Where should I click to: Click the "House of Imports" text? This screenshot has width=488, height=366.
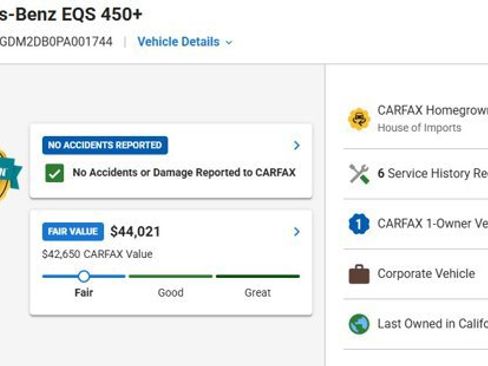pyautogui.click(x=419, y=128)
